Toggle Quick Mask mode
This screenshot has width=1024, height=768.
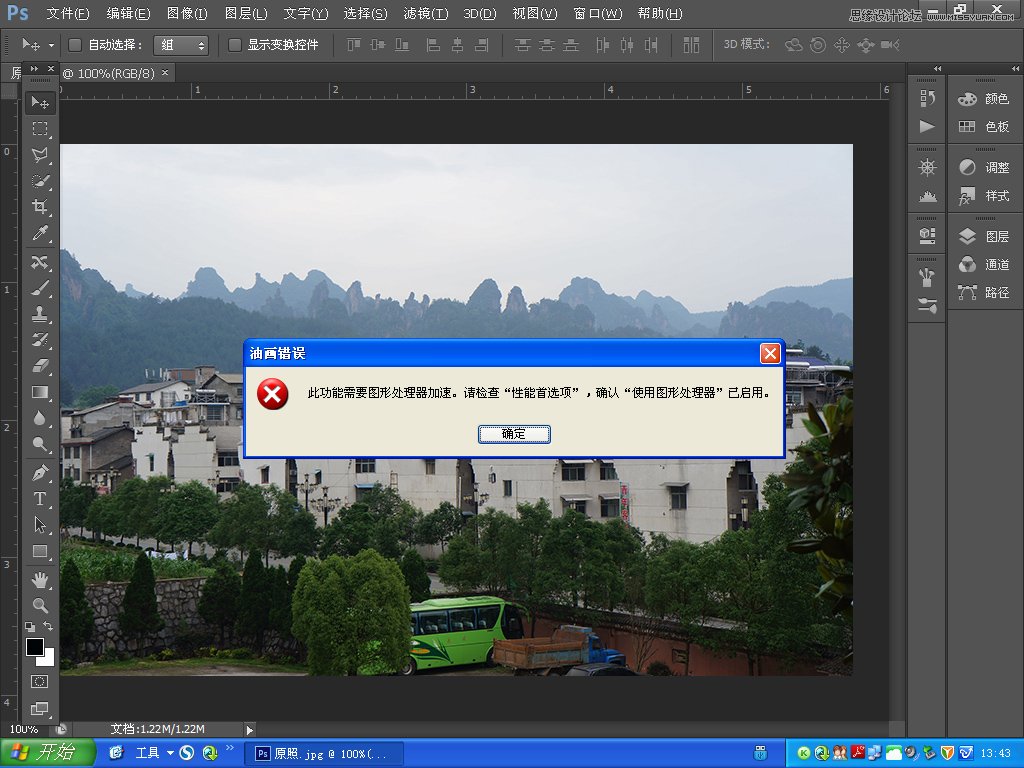(39, 682)
